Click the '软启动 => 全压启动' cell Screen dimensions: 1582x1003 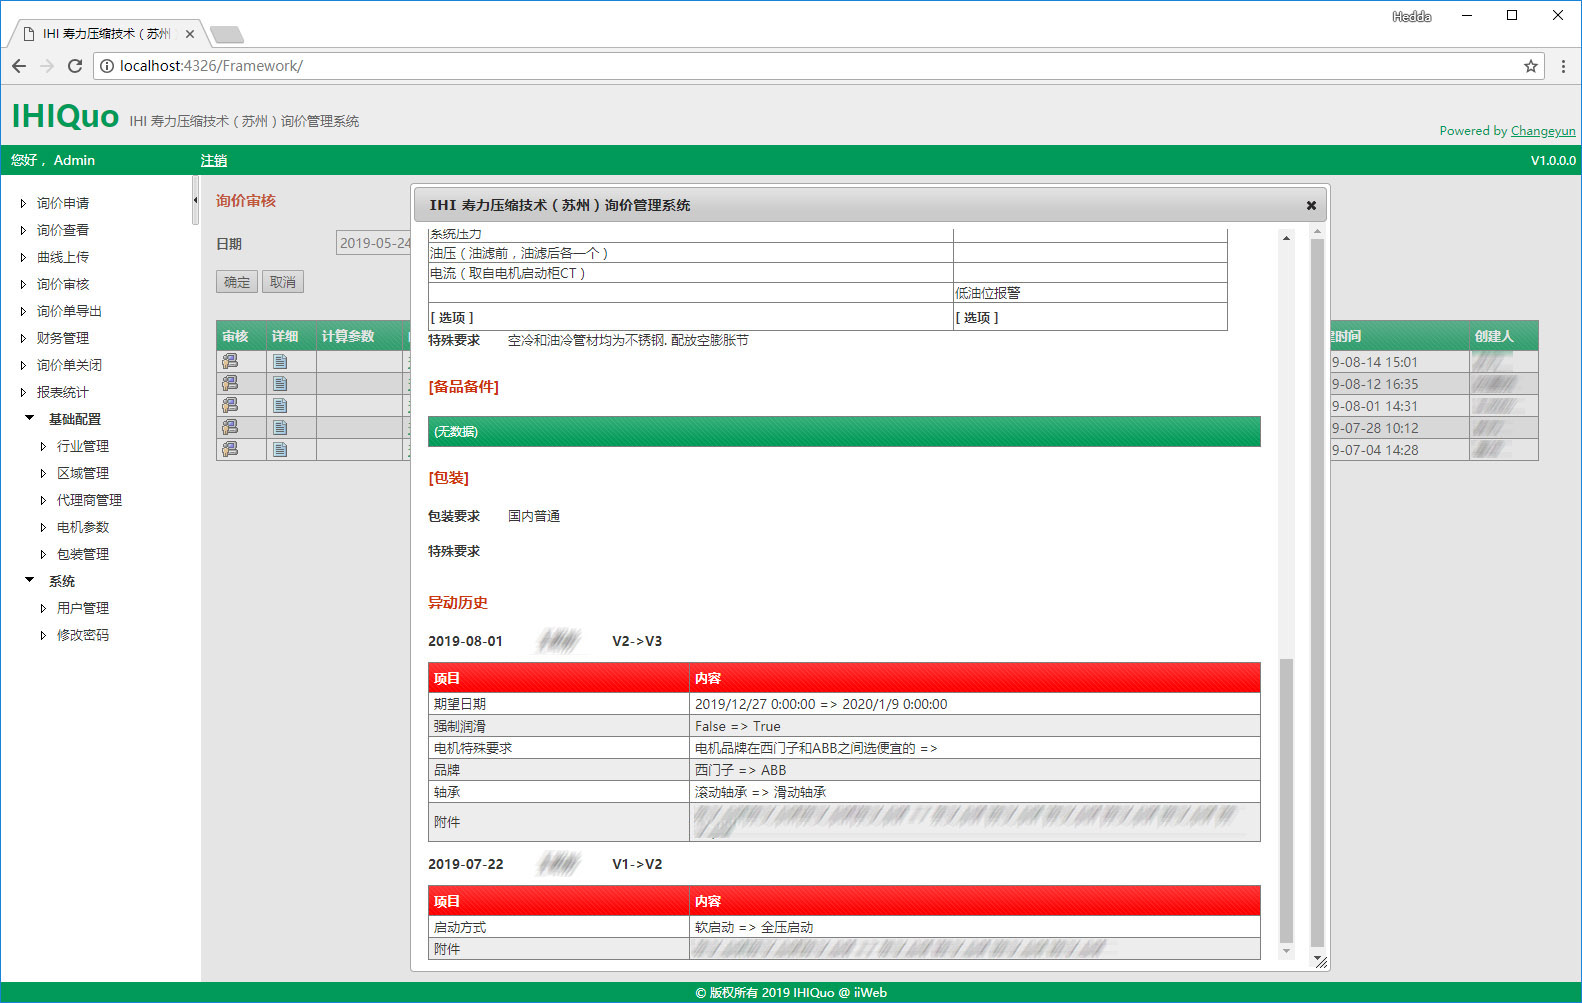pyautogui.click(x=975, y=927)
